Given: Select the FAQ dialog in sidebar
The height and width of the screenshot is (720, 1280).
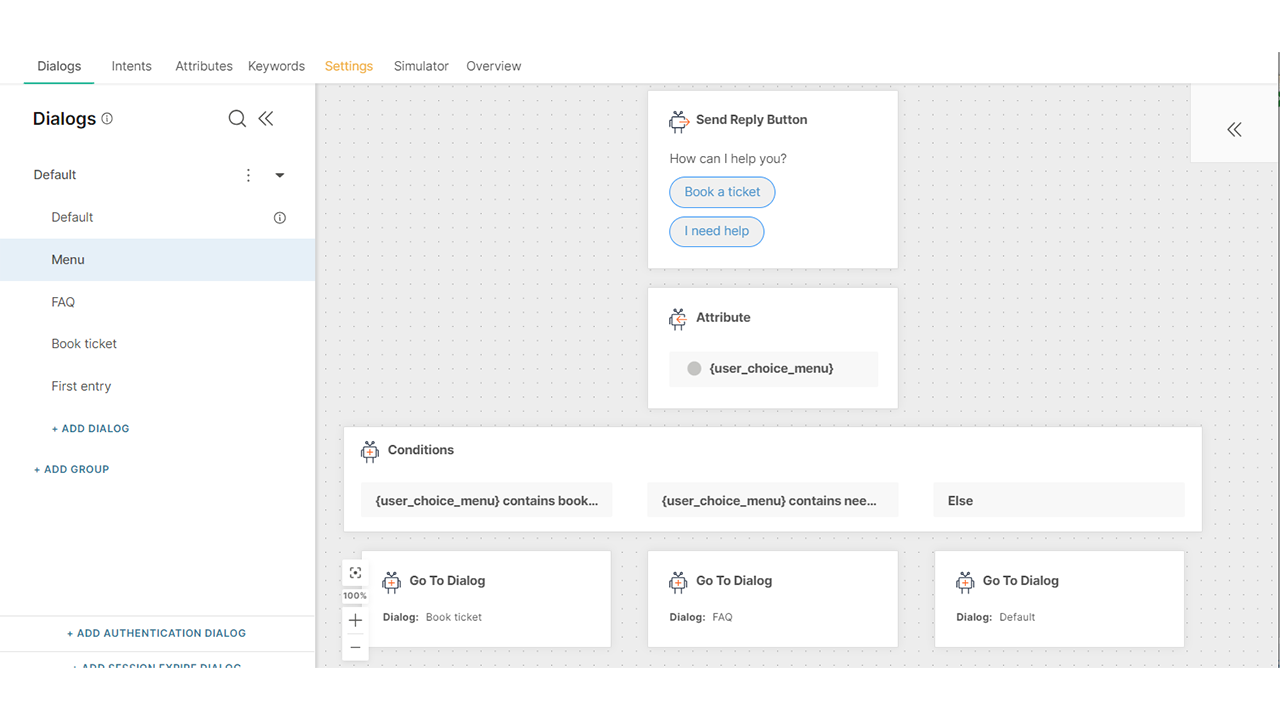Looking at the screenshot, I should (64, 302).
